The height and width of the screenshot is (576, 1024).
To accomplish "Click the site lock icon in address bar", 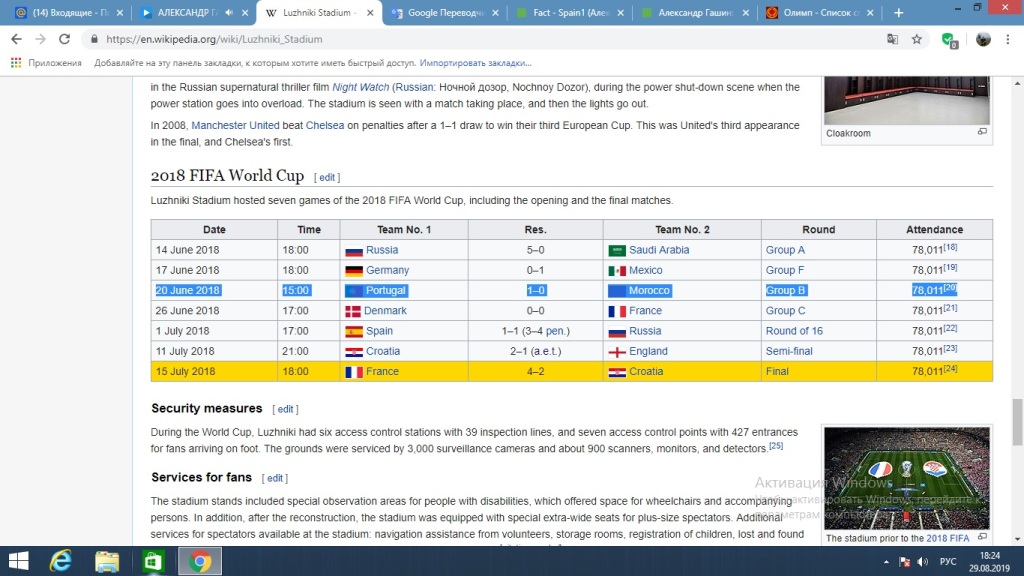I will 95,39.
